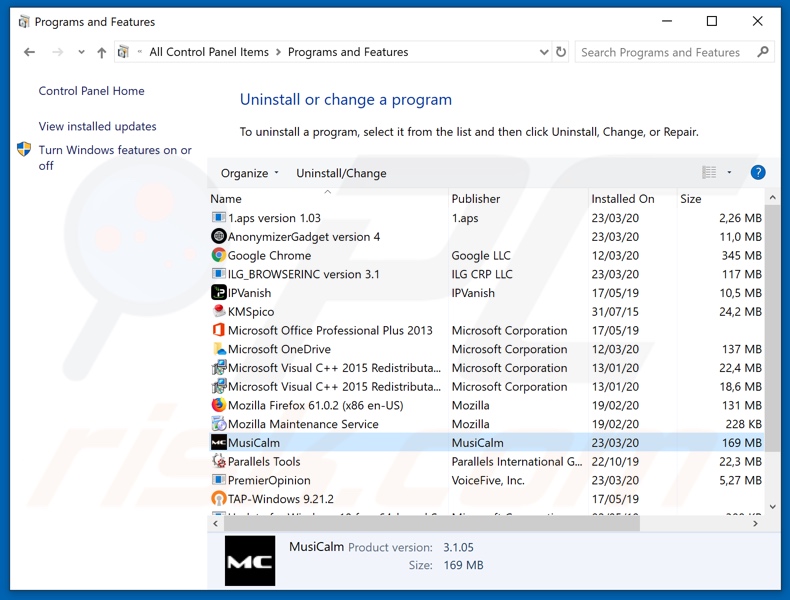Viewport: 790px width, 600px height.
Task: Click Parallels International publisher cell
Action: tap(516, 461)
